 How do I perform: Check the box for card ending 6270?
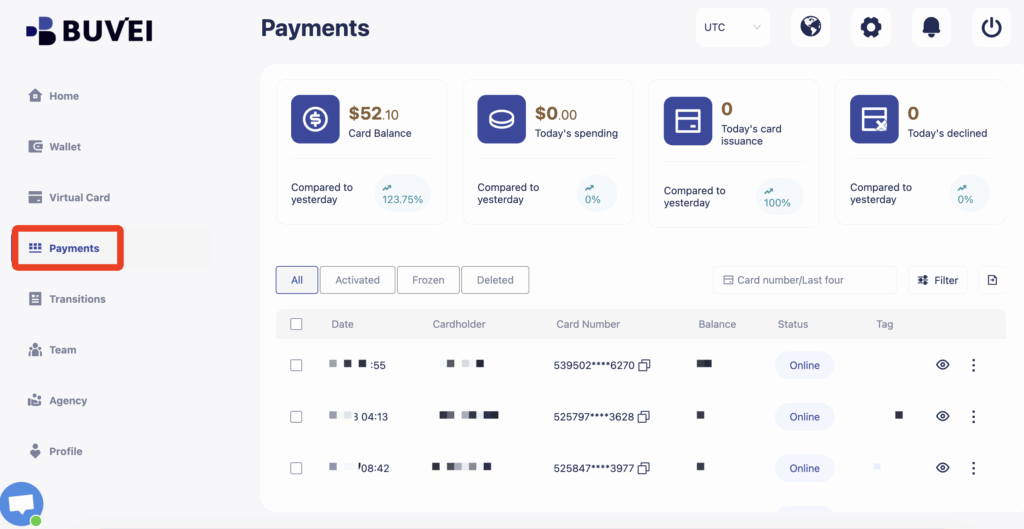point(296,365)
